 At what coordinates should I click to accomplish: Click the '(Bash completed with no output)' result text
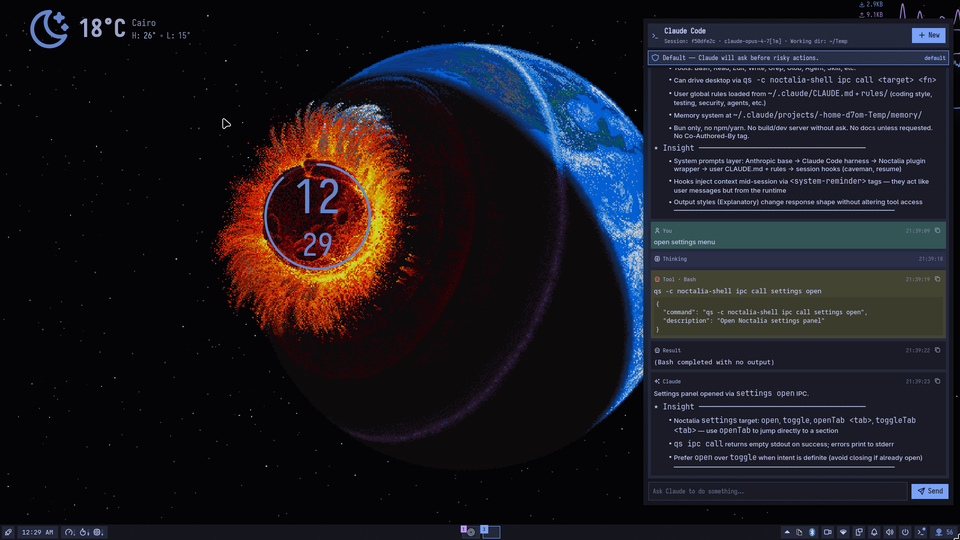coord(714,362)
